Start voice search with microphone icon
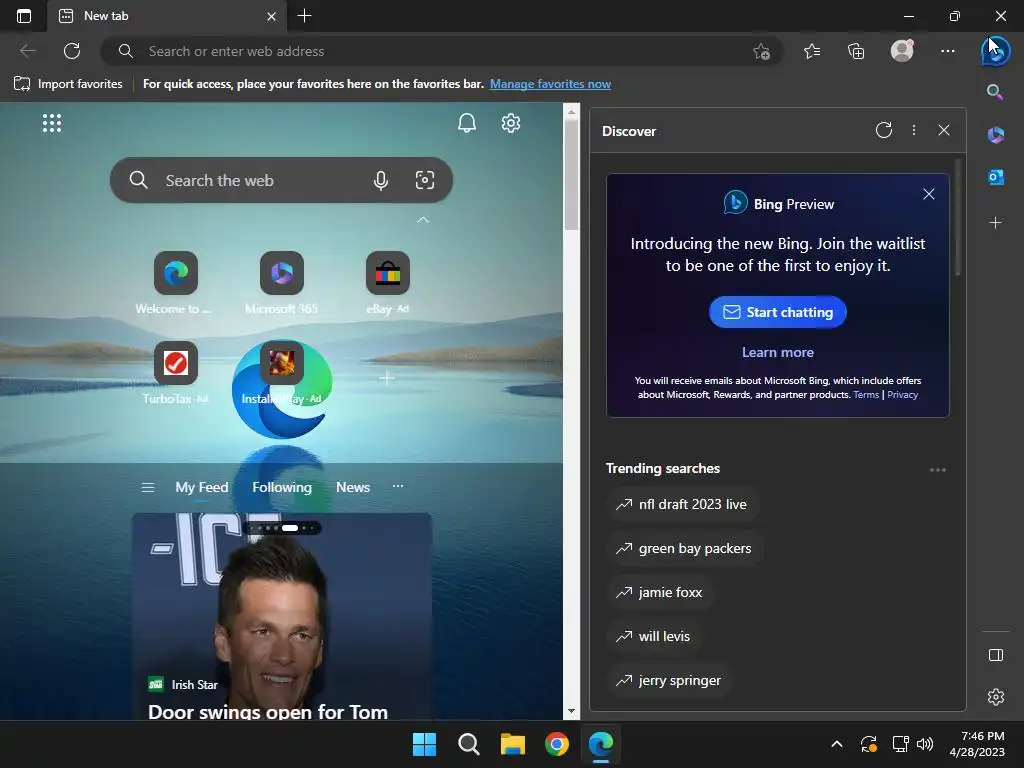This screenshot has width=1024, height=768. [x=381, y=180]
